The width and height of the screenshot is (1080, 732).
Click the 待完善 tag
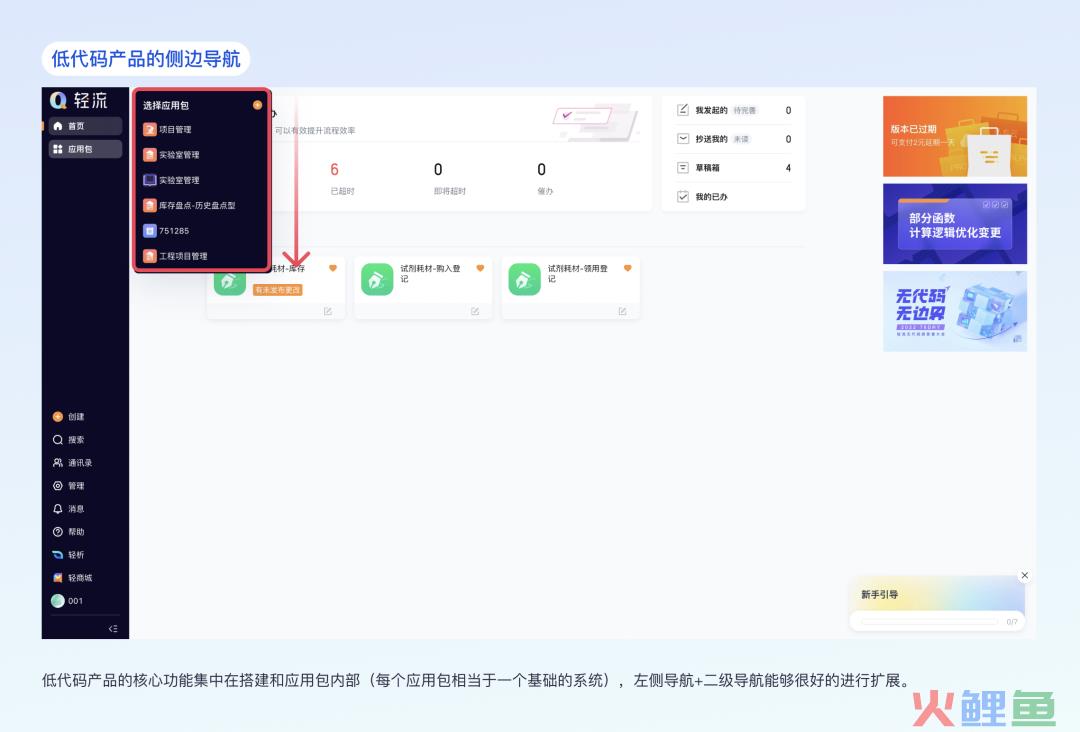click(745, 110)
